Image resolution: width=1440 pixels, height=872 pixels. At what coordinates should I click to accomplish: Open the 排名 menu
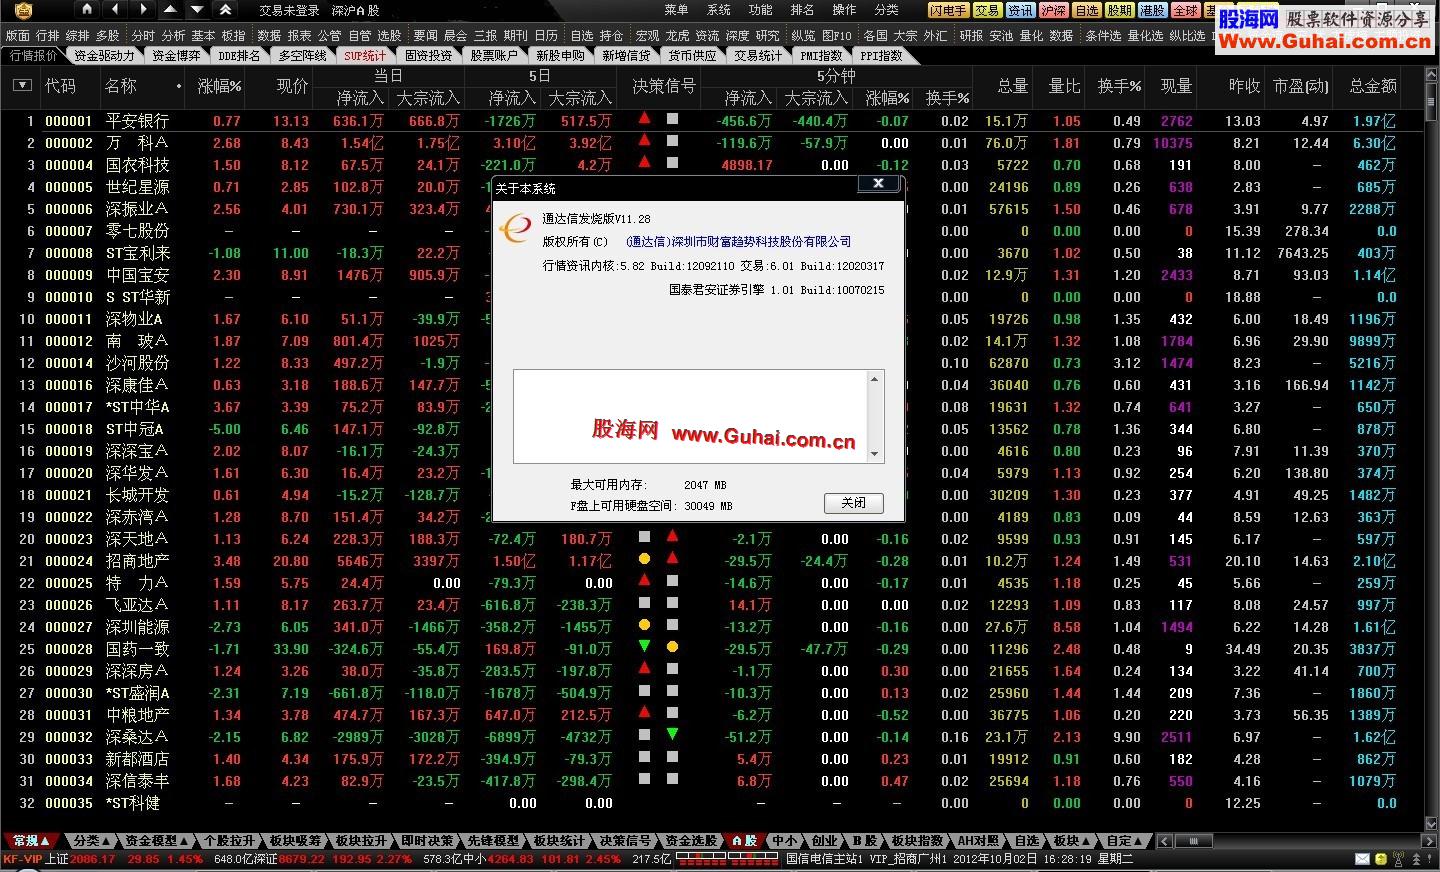pyautogui.click(x=802, y=10)
